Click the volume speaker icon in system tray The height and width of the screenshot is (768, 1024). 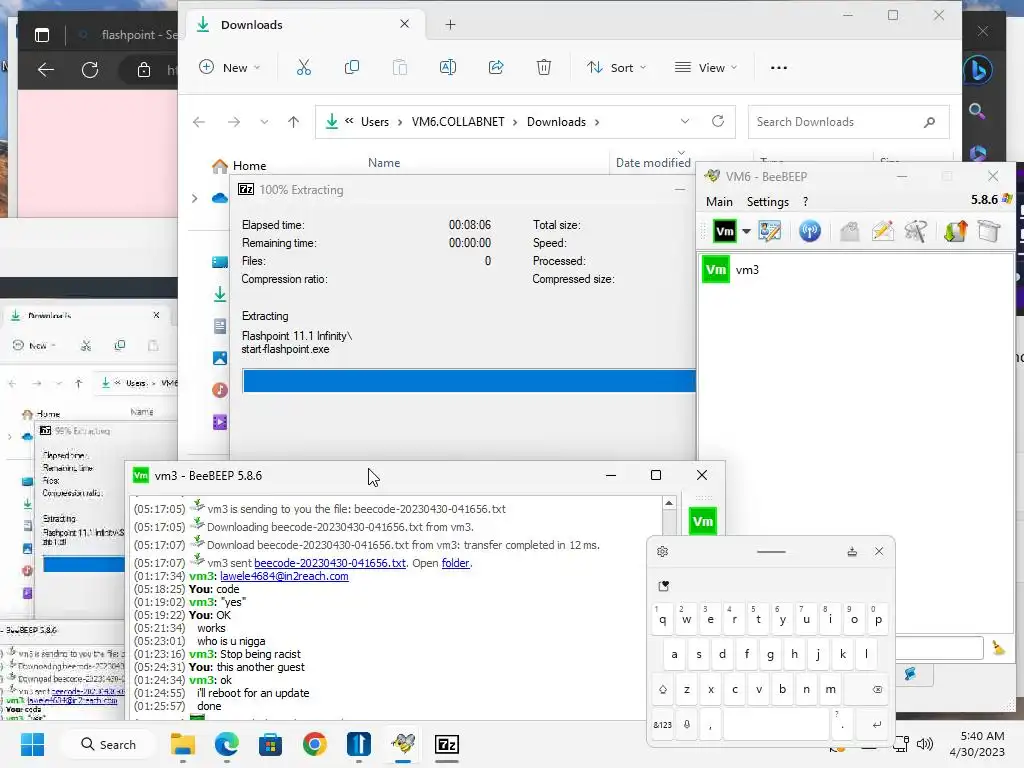tap(925, 744)
